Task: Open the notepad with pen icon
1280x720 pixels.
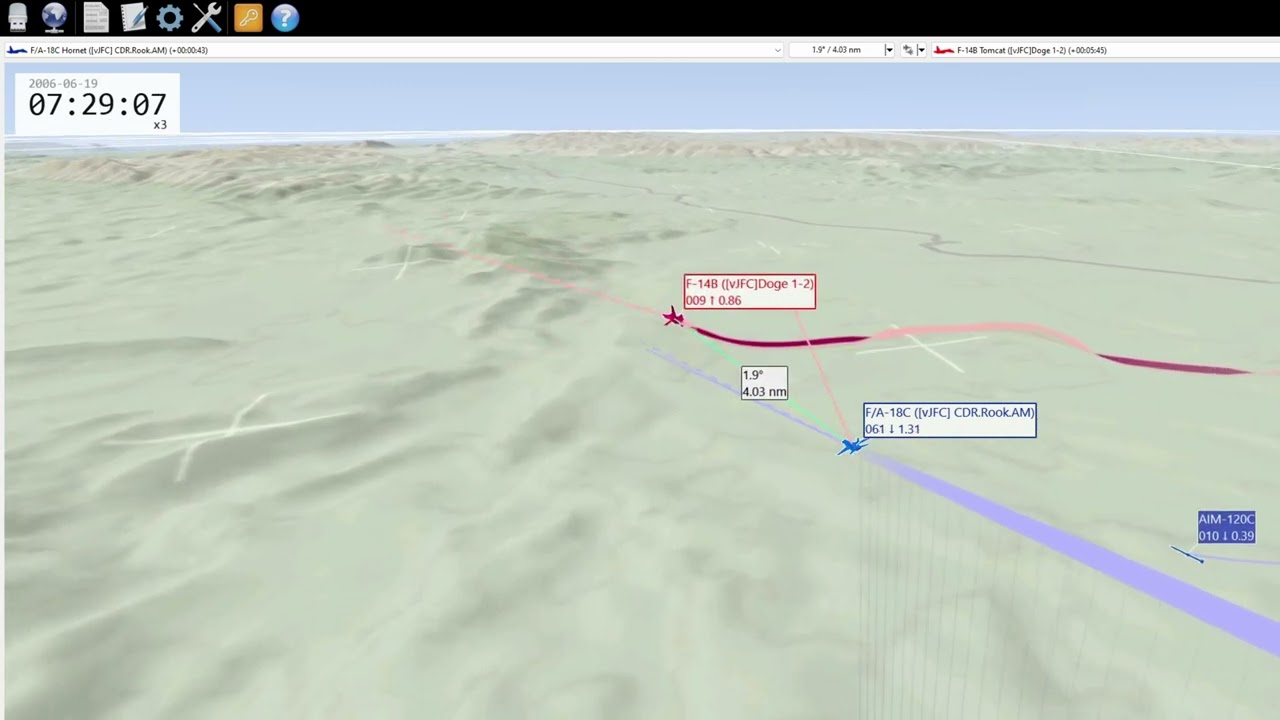Action: pos(133,17)
